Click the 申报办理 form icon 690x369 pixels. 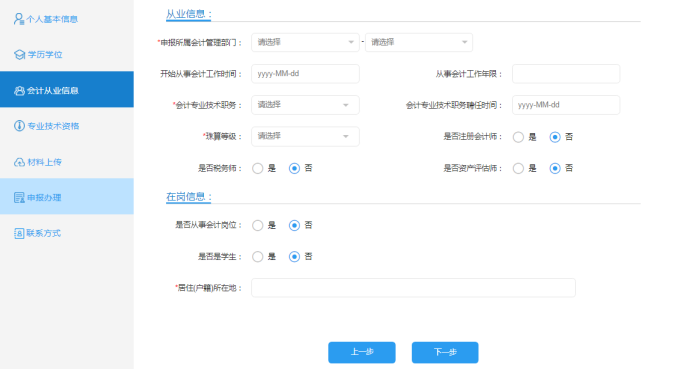(19, 197)
